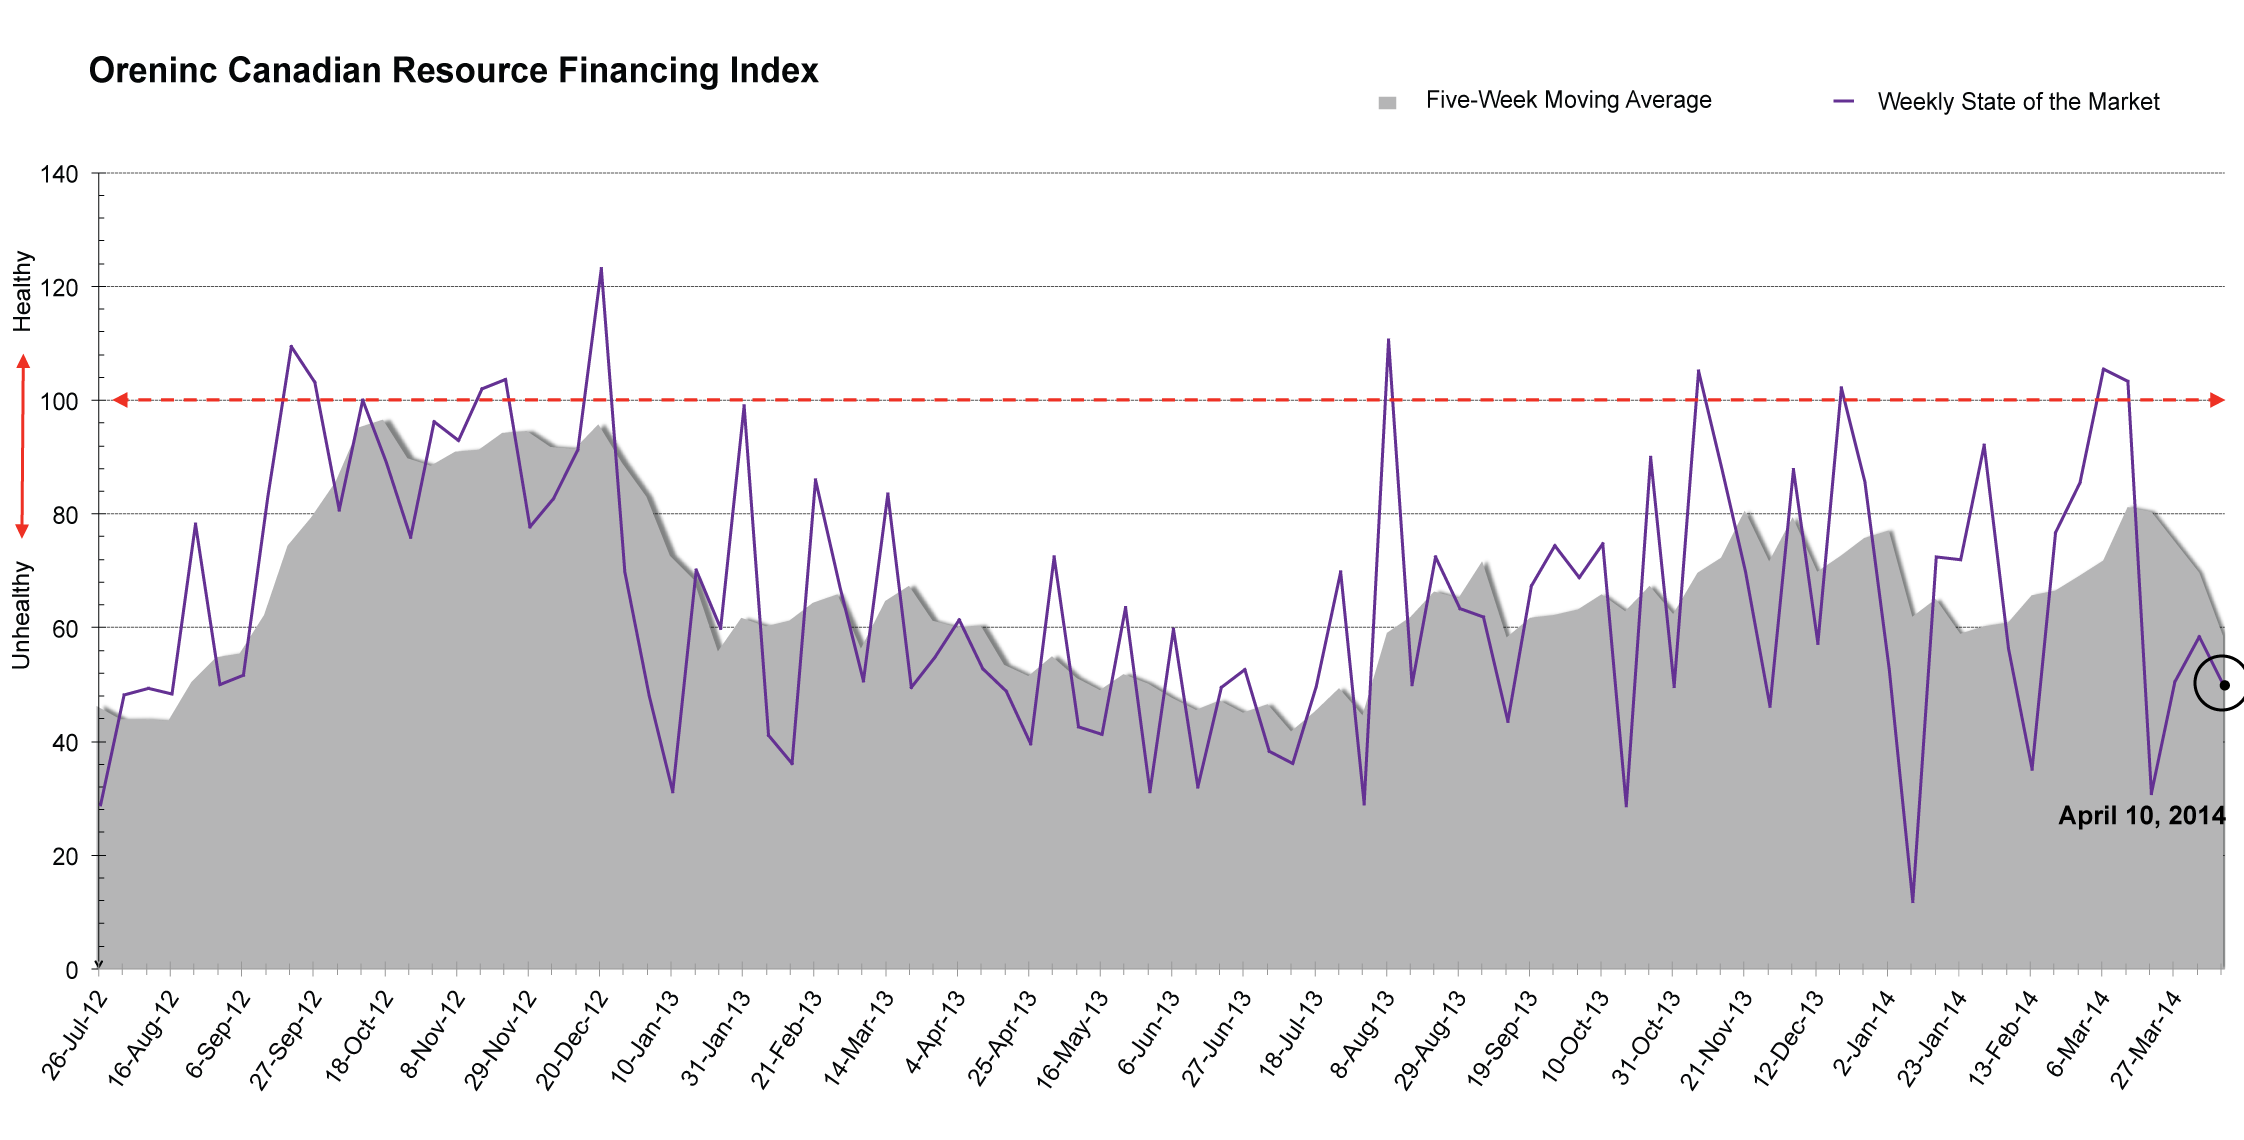This screenshot has width=2244, height=1140.
Task: Click the 8-Aug-13 date label
Action: 1362,1035
